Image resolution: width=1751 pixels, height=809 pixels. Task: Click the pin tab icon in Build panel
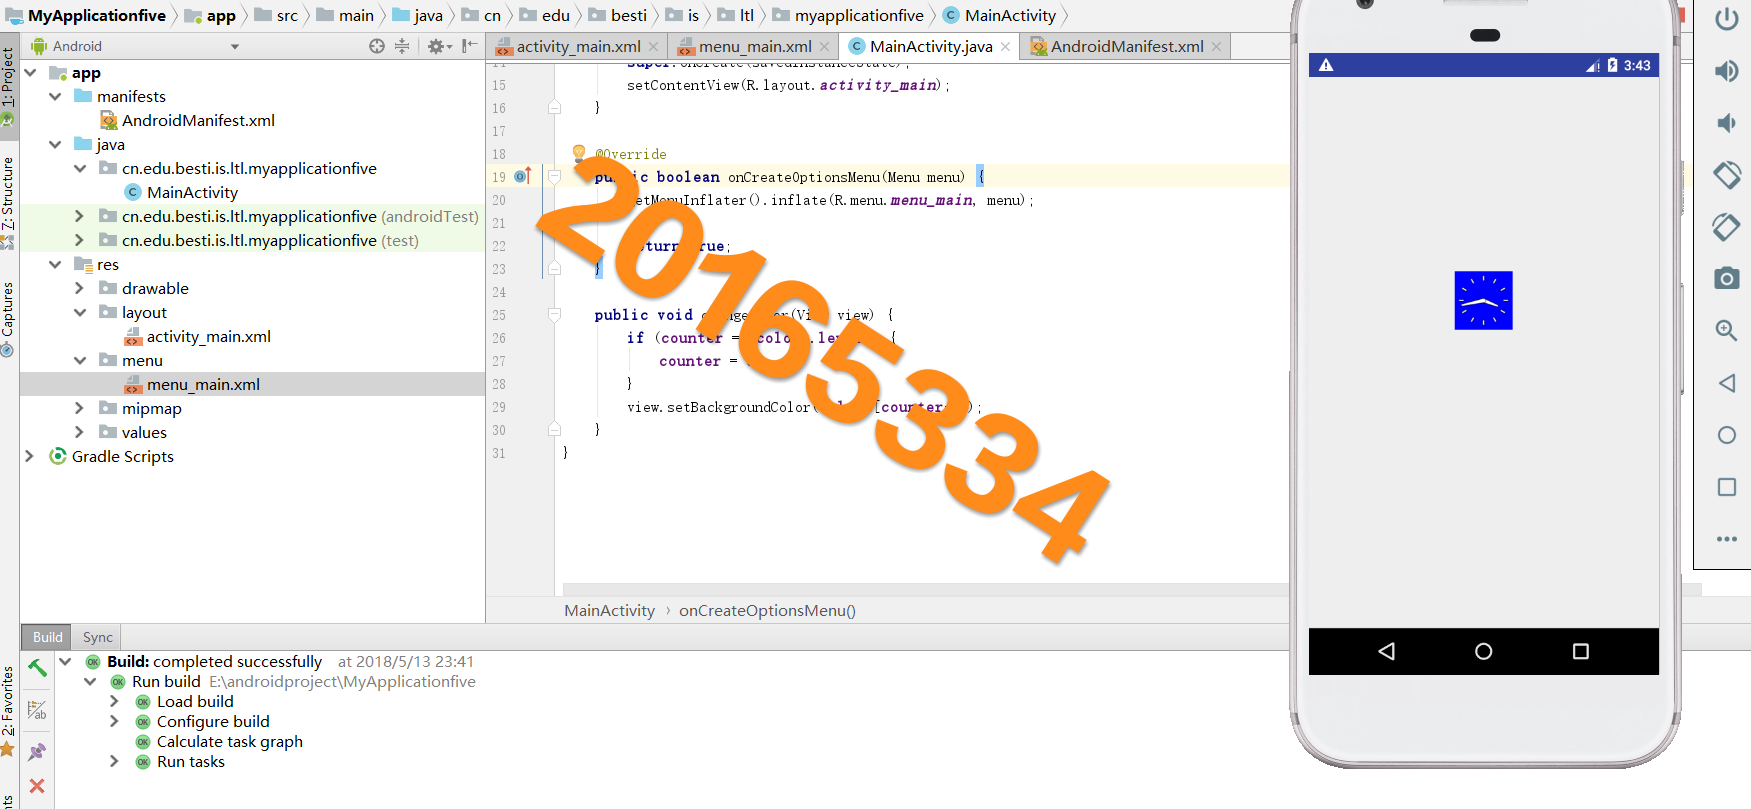point(37,751)
